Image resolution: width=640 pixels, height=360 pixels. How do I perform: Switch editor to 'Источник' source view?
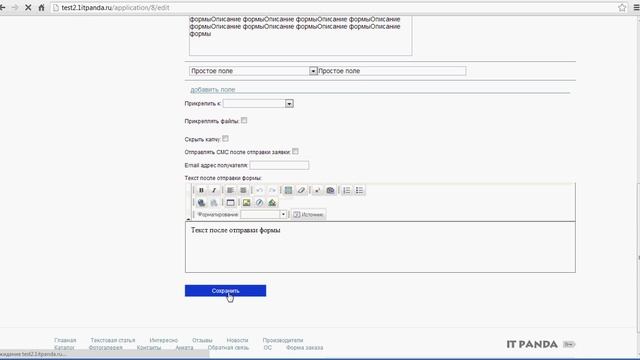309,214
